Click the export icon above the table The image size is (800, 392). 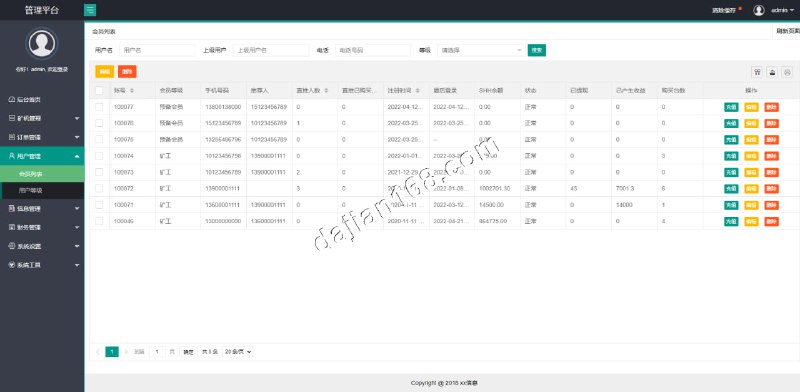tap(772, 72)
